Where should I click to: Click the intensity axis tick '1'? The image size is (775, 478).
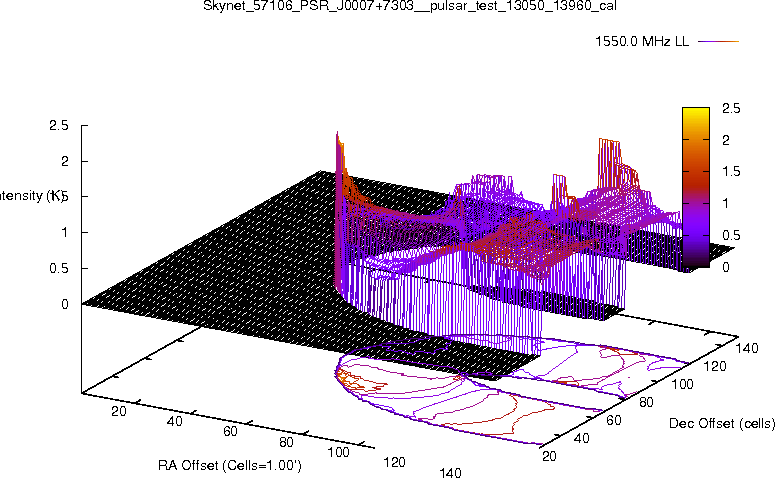(65, 232)
